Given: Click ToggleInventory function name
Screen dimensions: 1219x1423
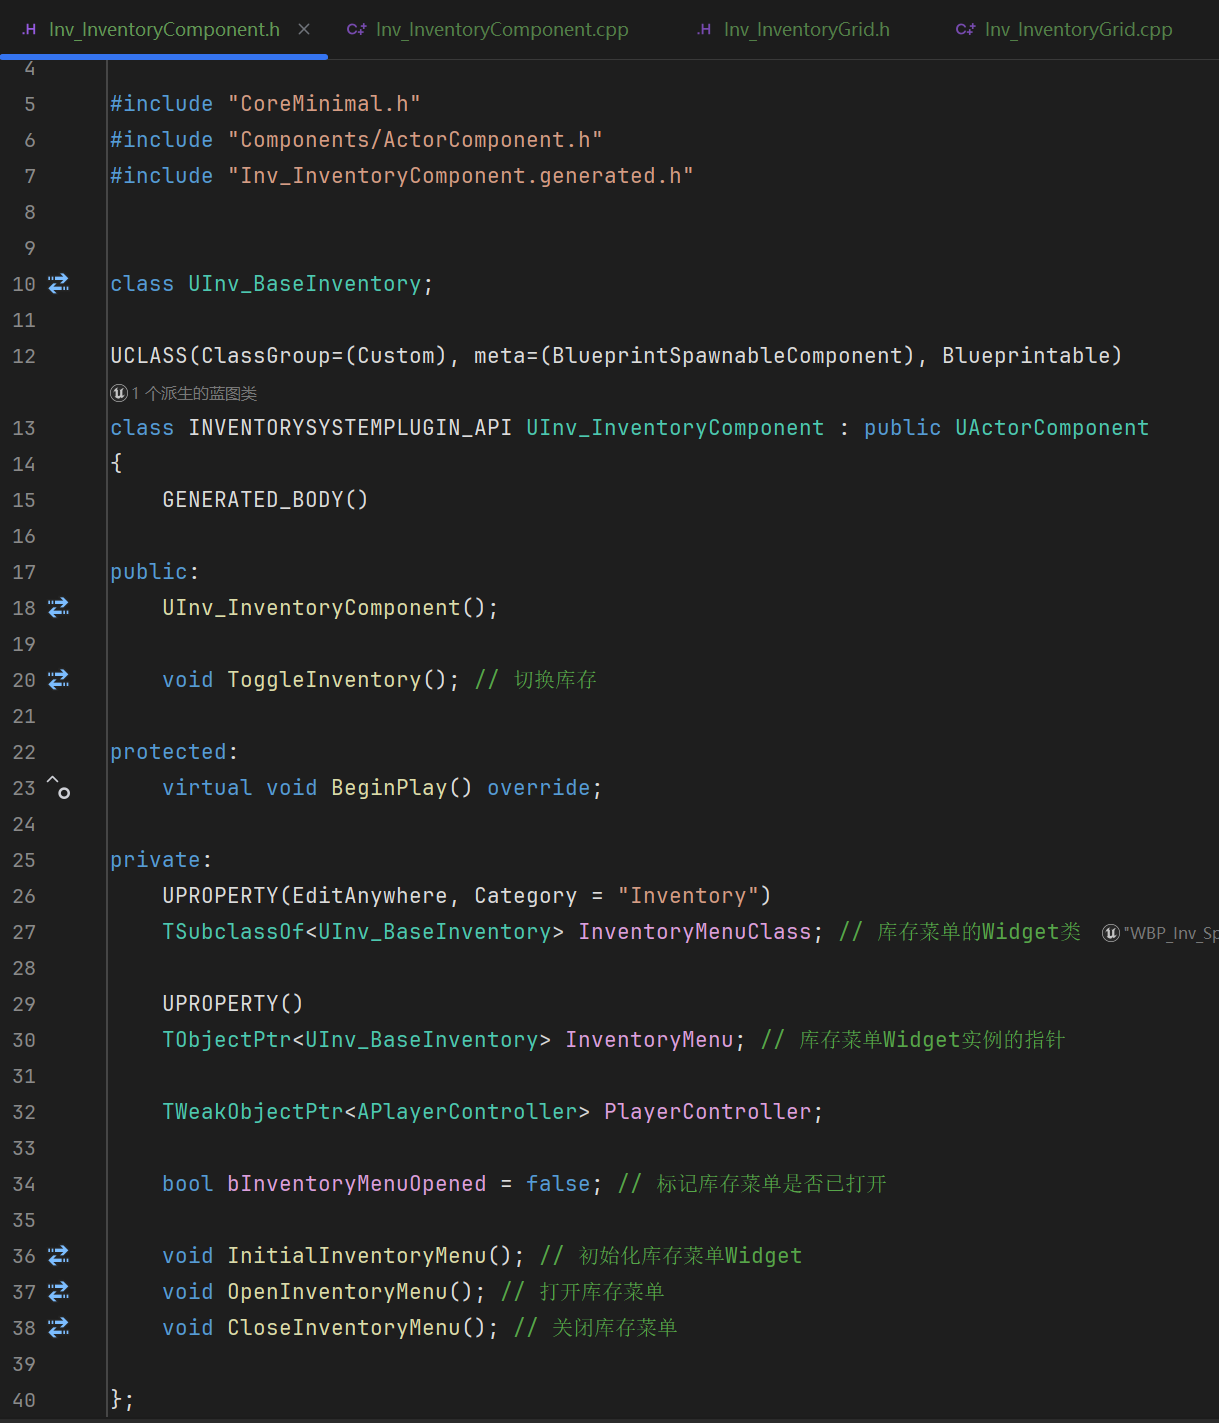Looking at the screenshot, I should pyautogui.click(x=324, y=680).
